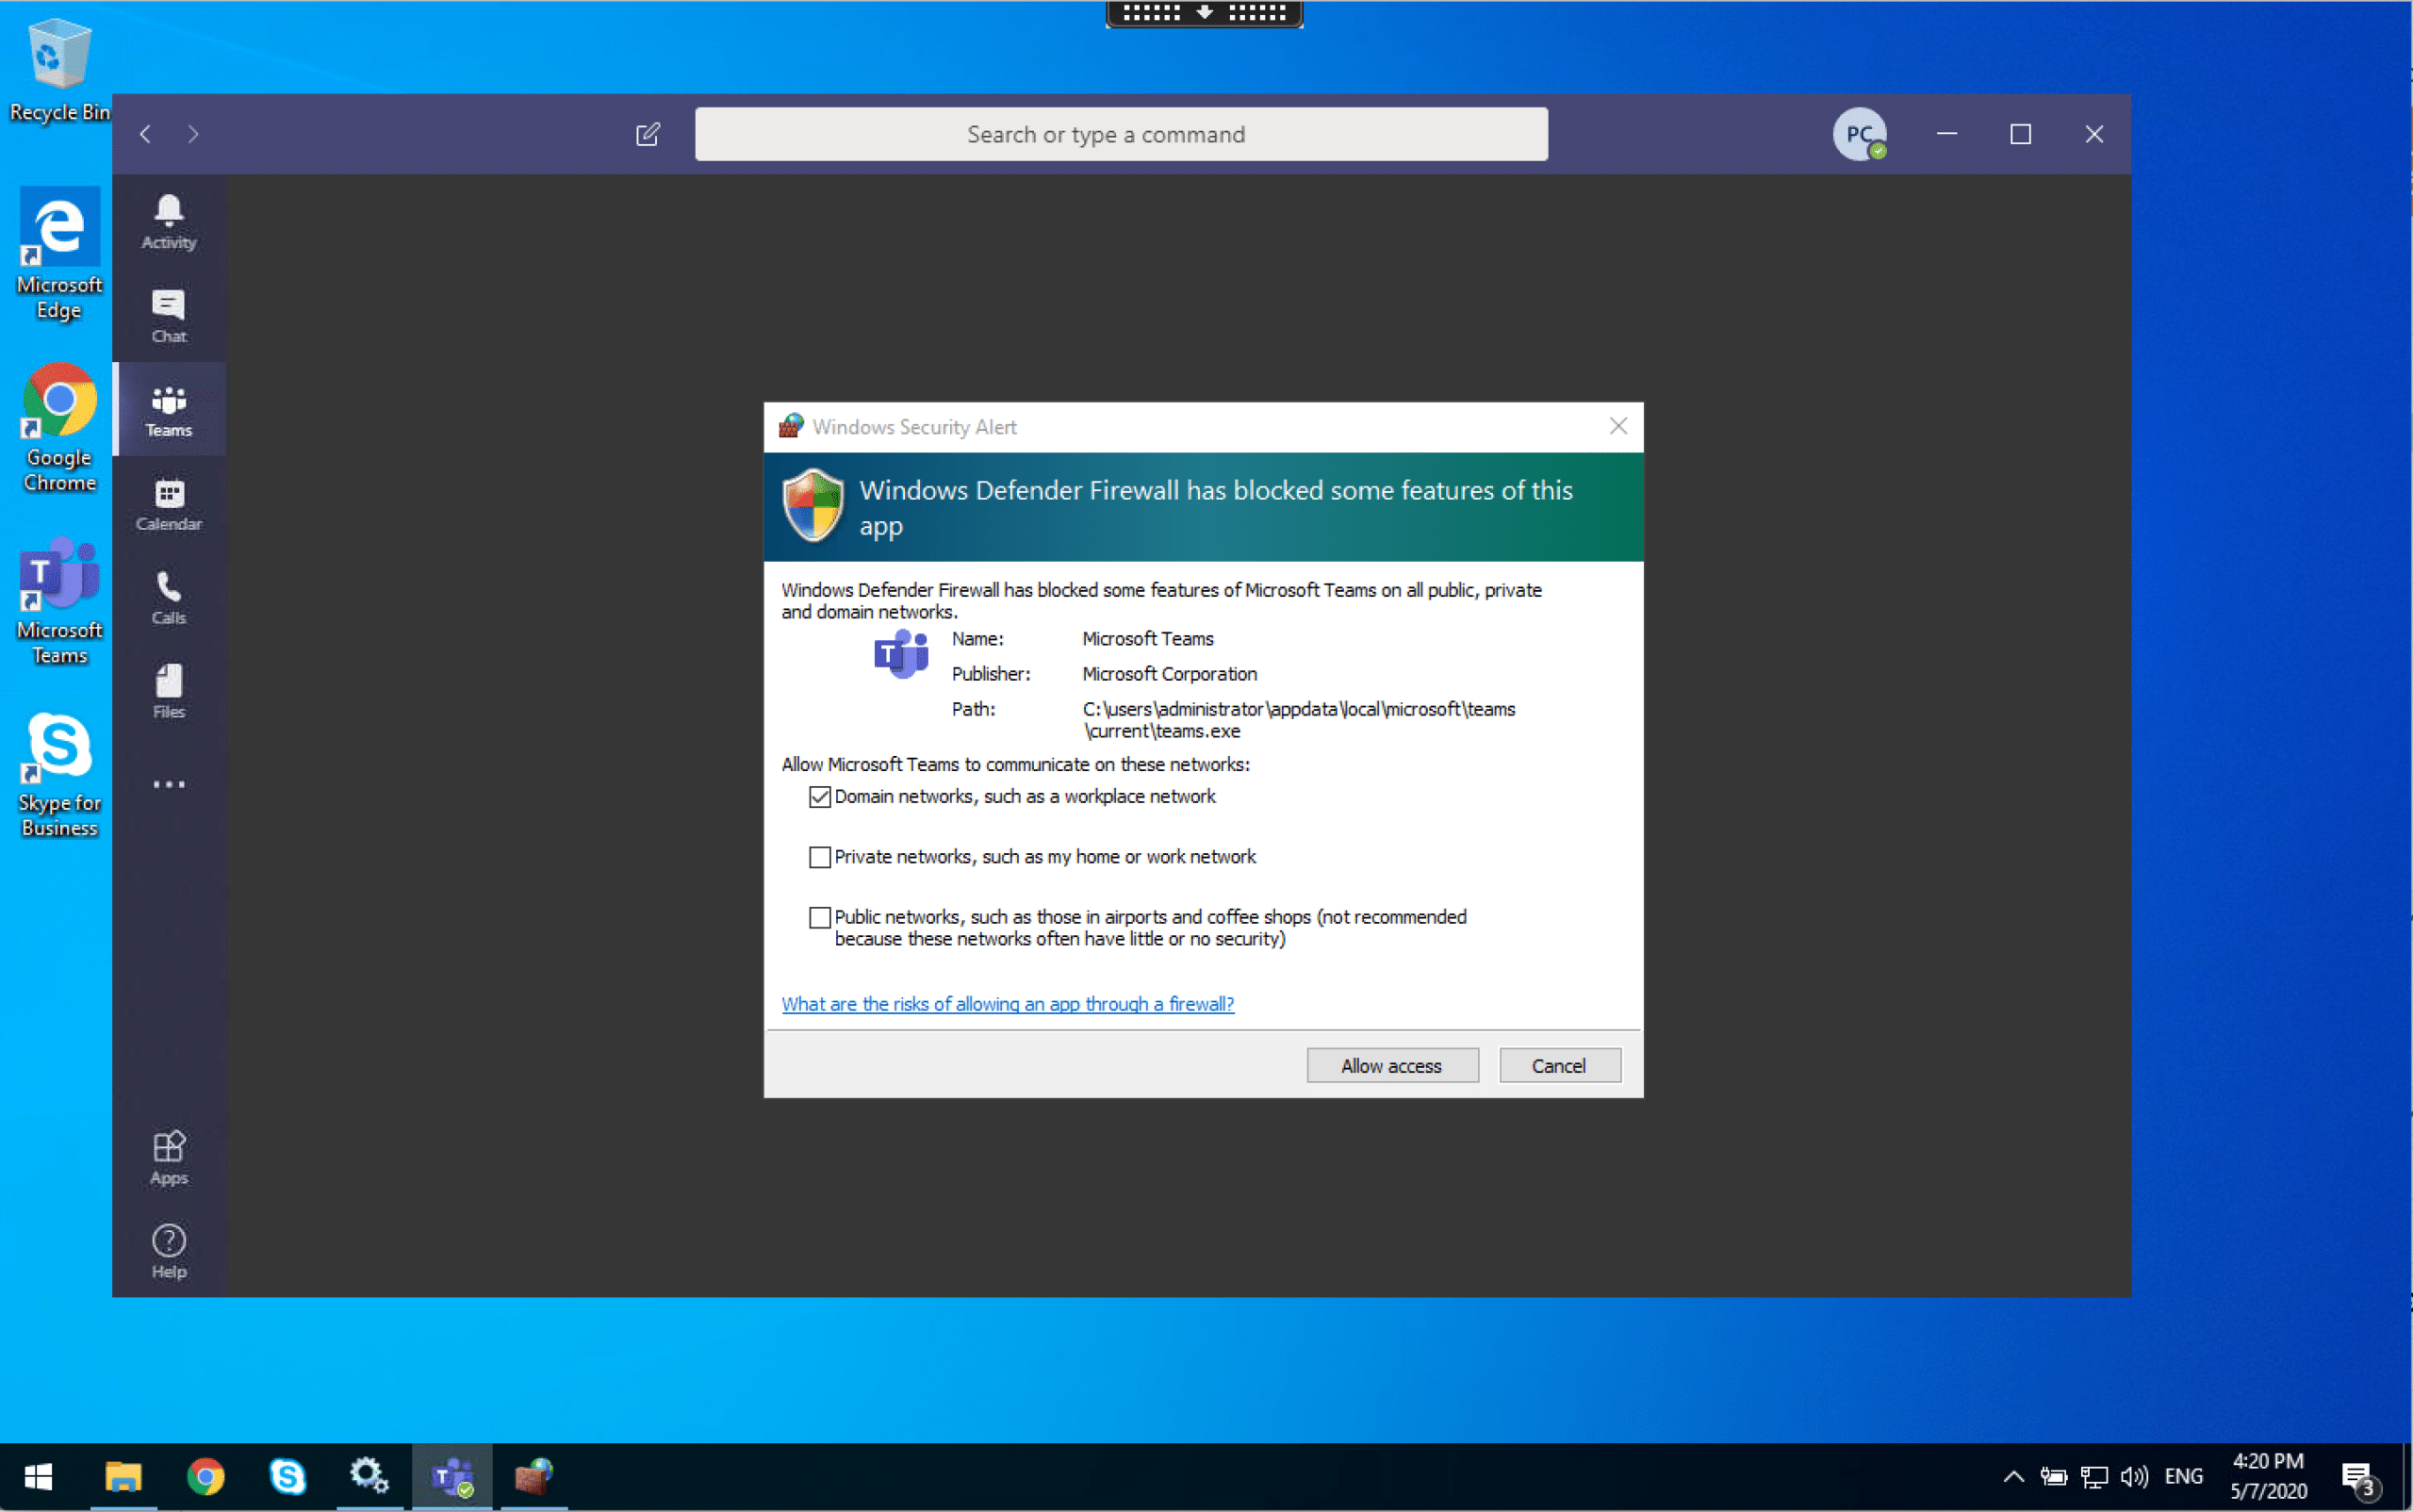2413x1512 pixels.
Task: Click the Microsoft Teams logo in alert
Action: coord(900,654)
